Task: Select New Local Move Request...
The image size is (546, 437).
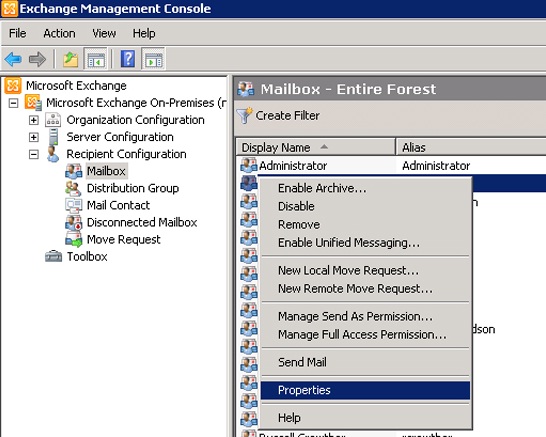Action: 365,271
